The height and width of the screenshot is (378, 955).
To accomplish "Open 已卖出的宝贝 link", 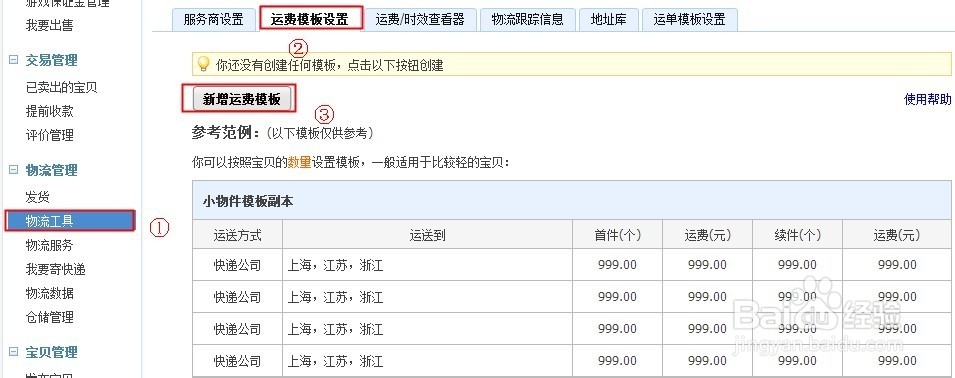I will pyautogui.click(x=62, y=88).
